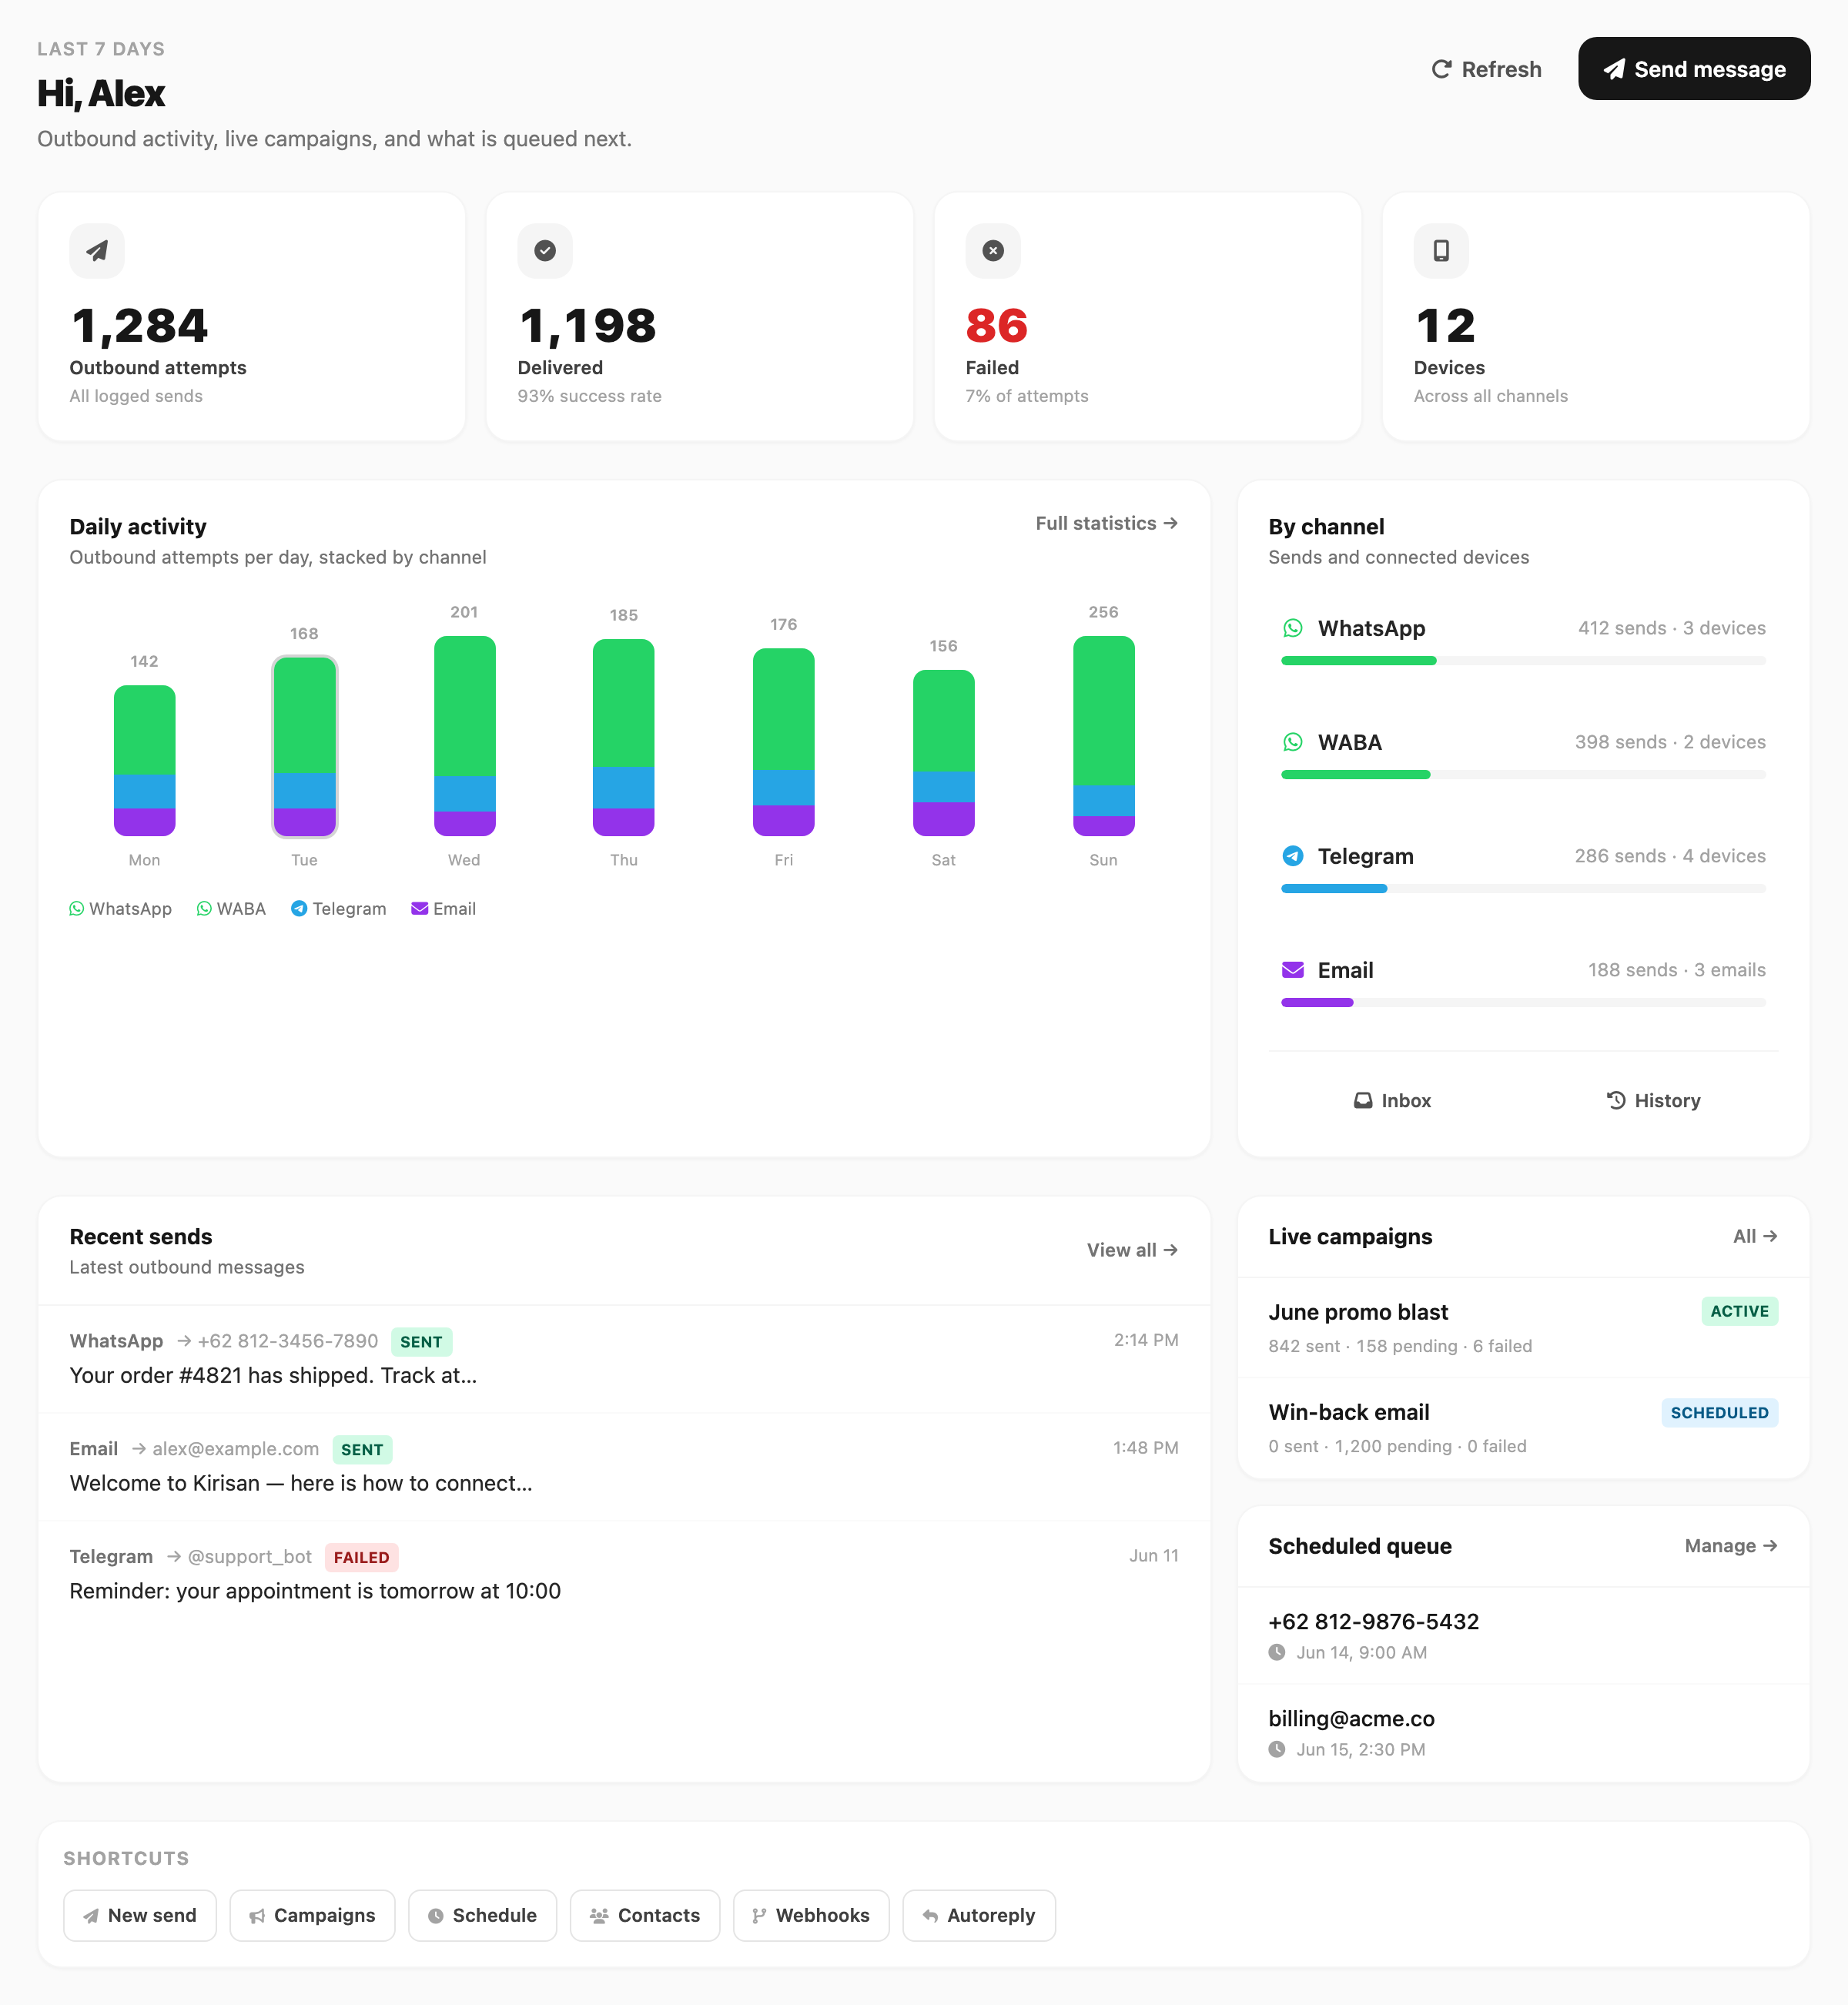Image resolution: width=1848 pixels, height=2005 pixels.
Task: Click Manage link in Scheduled queue
Action: (x=1730, y=1546)
